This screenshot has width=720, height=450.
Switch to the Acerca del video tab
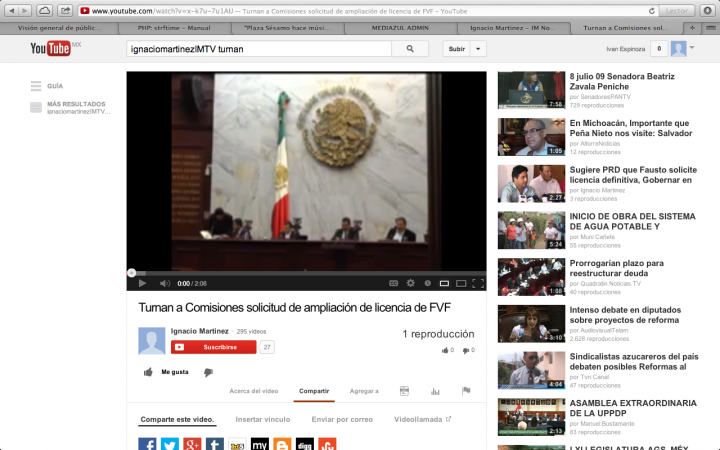[254, 391]
